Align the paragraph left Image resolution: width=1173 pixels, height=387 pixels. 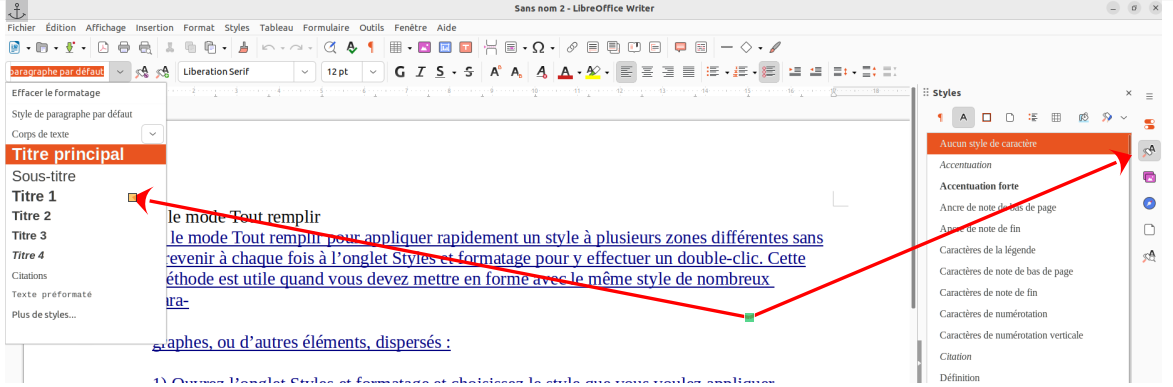click(626, 72)
